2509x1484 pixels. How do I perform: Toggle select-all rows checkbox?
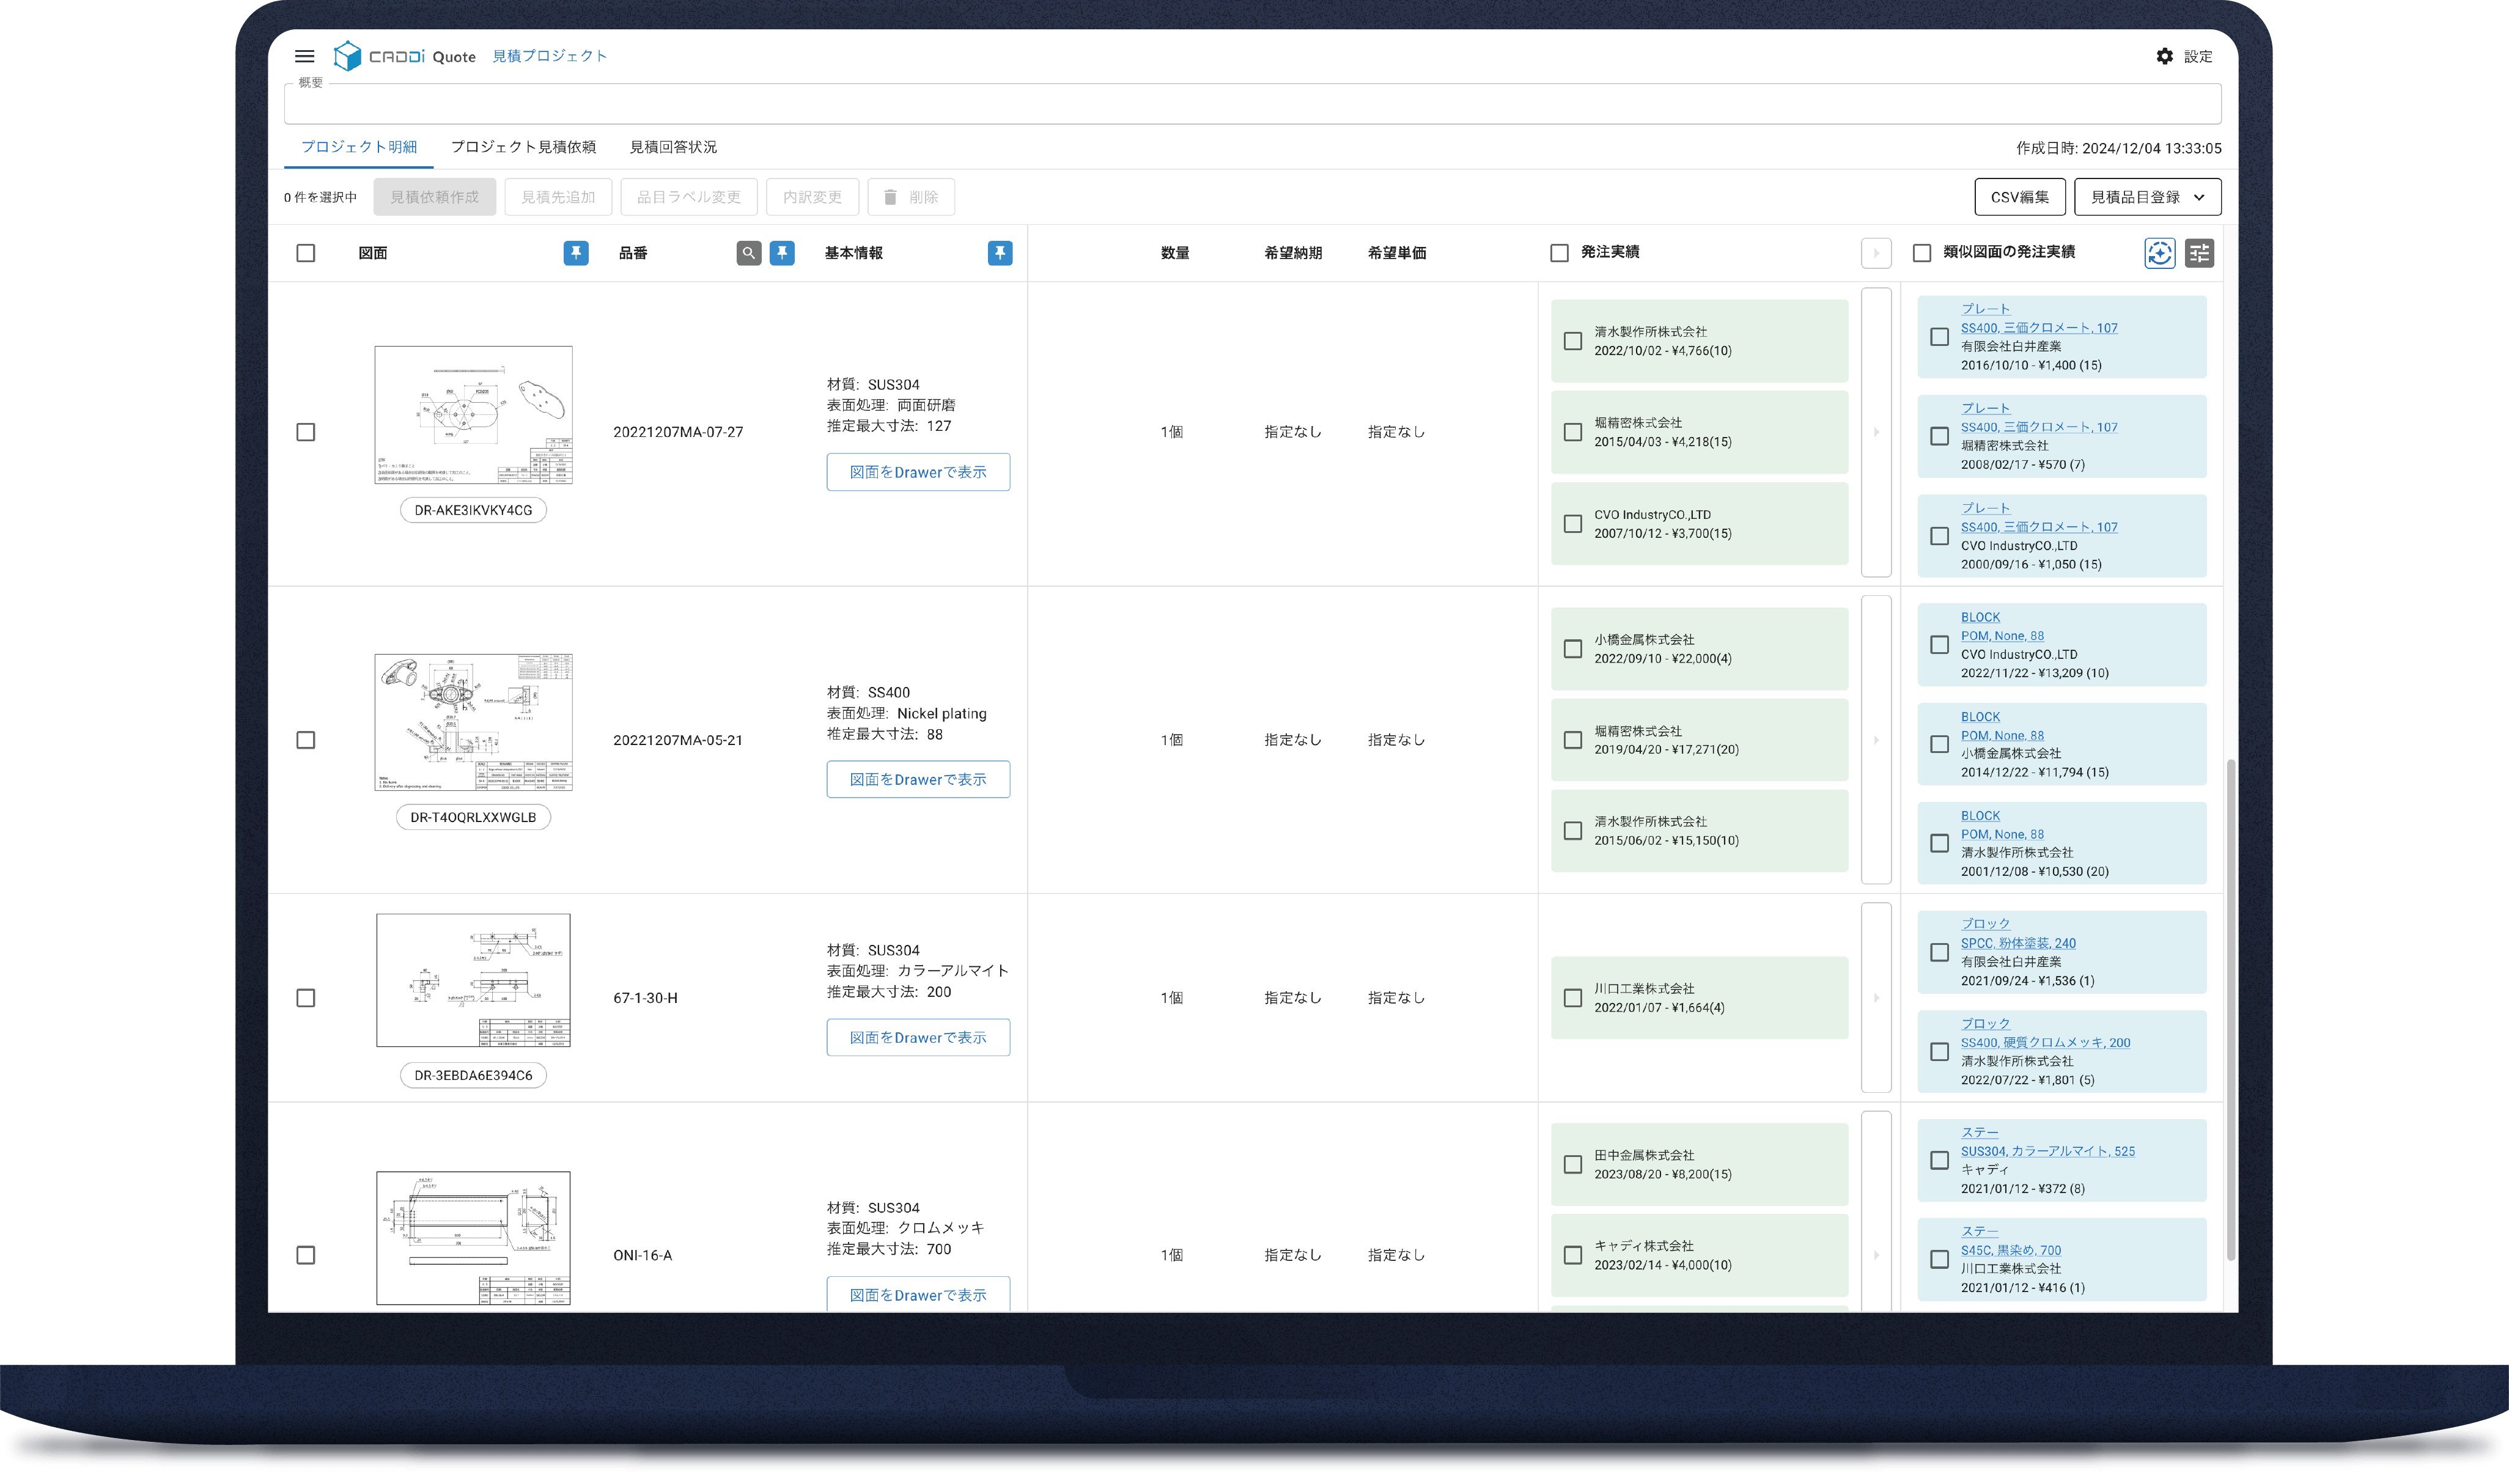[306, 253]
